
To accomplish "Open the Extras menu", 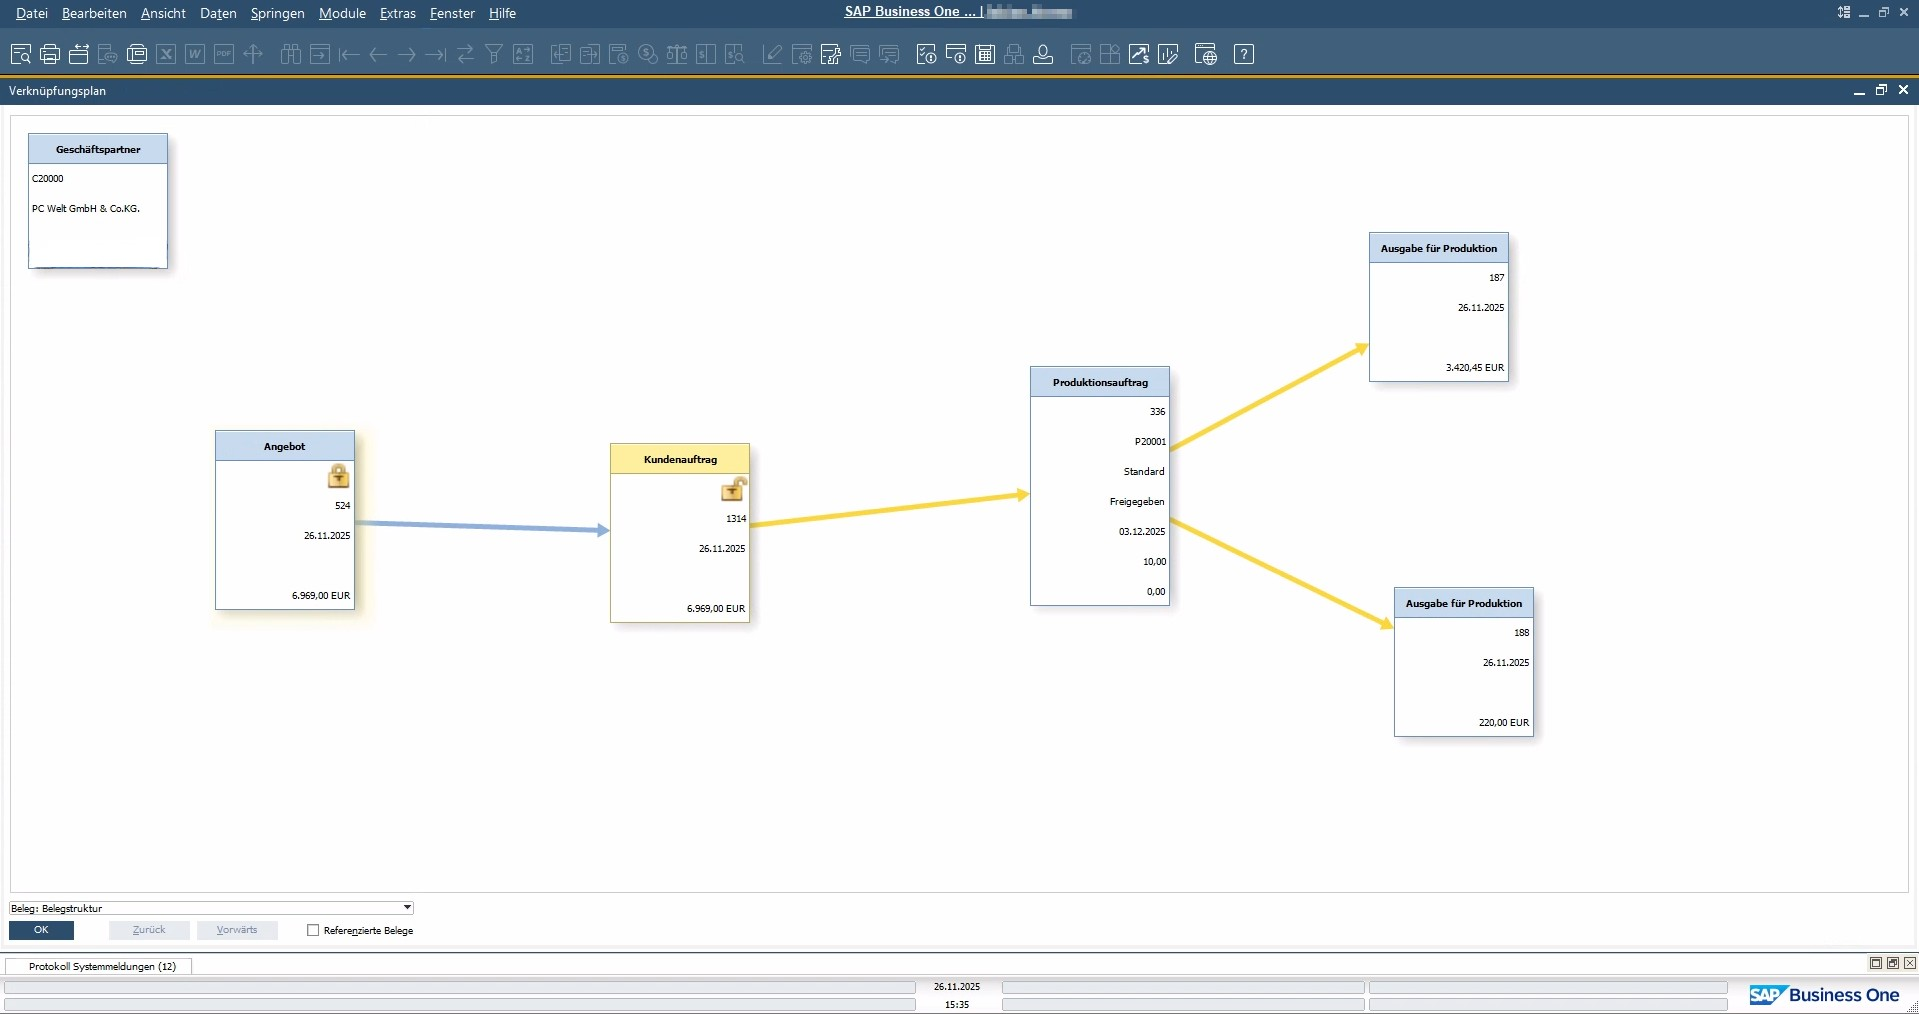I will click(397, 13).
